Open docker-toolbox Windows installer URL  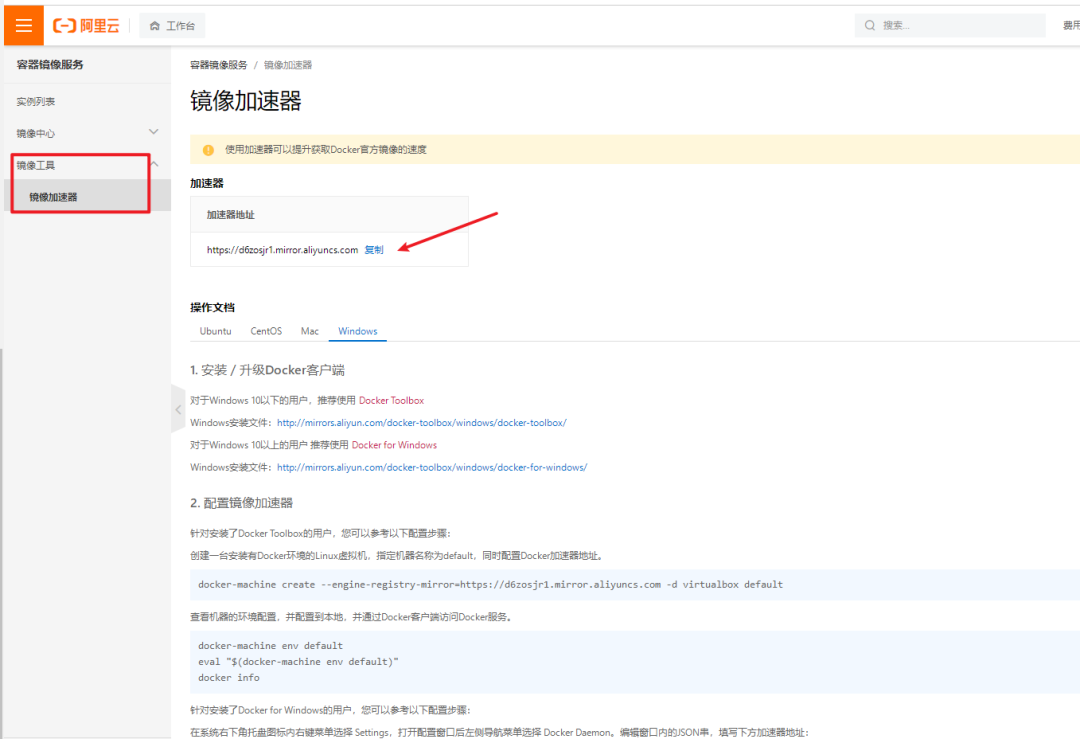coord(422,423)
